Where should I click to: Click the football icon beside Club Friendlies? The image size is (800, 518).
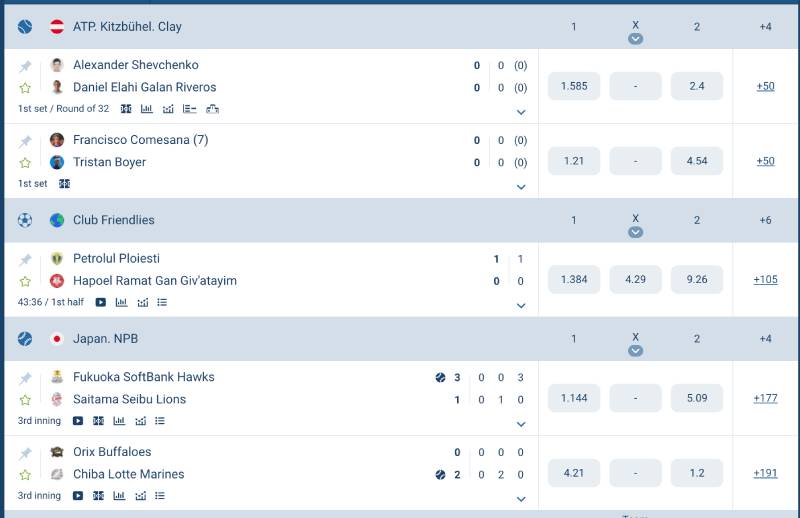[25, 220]
